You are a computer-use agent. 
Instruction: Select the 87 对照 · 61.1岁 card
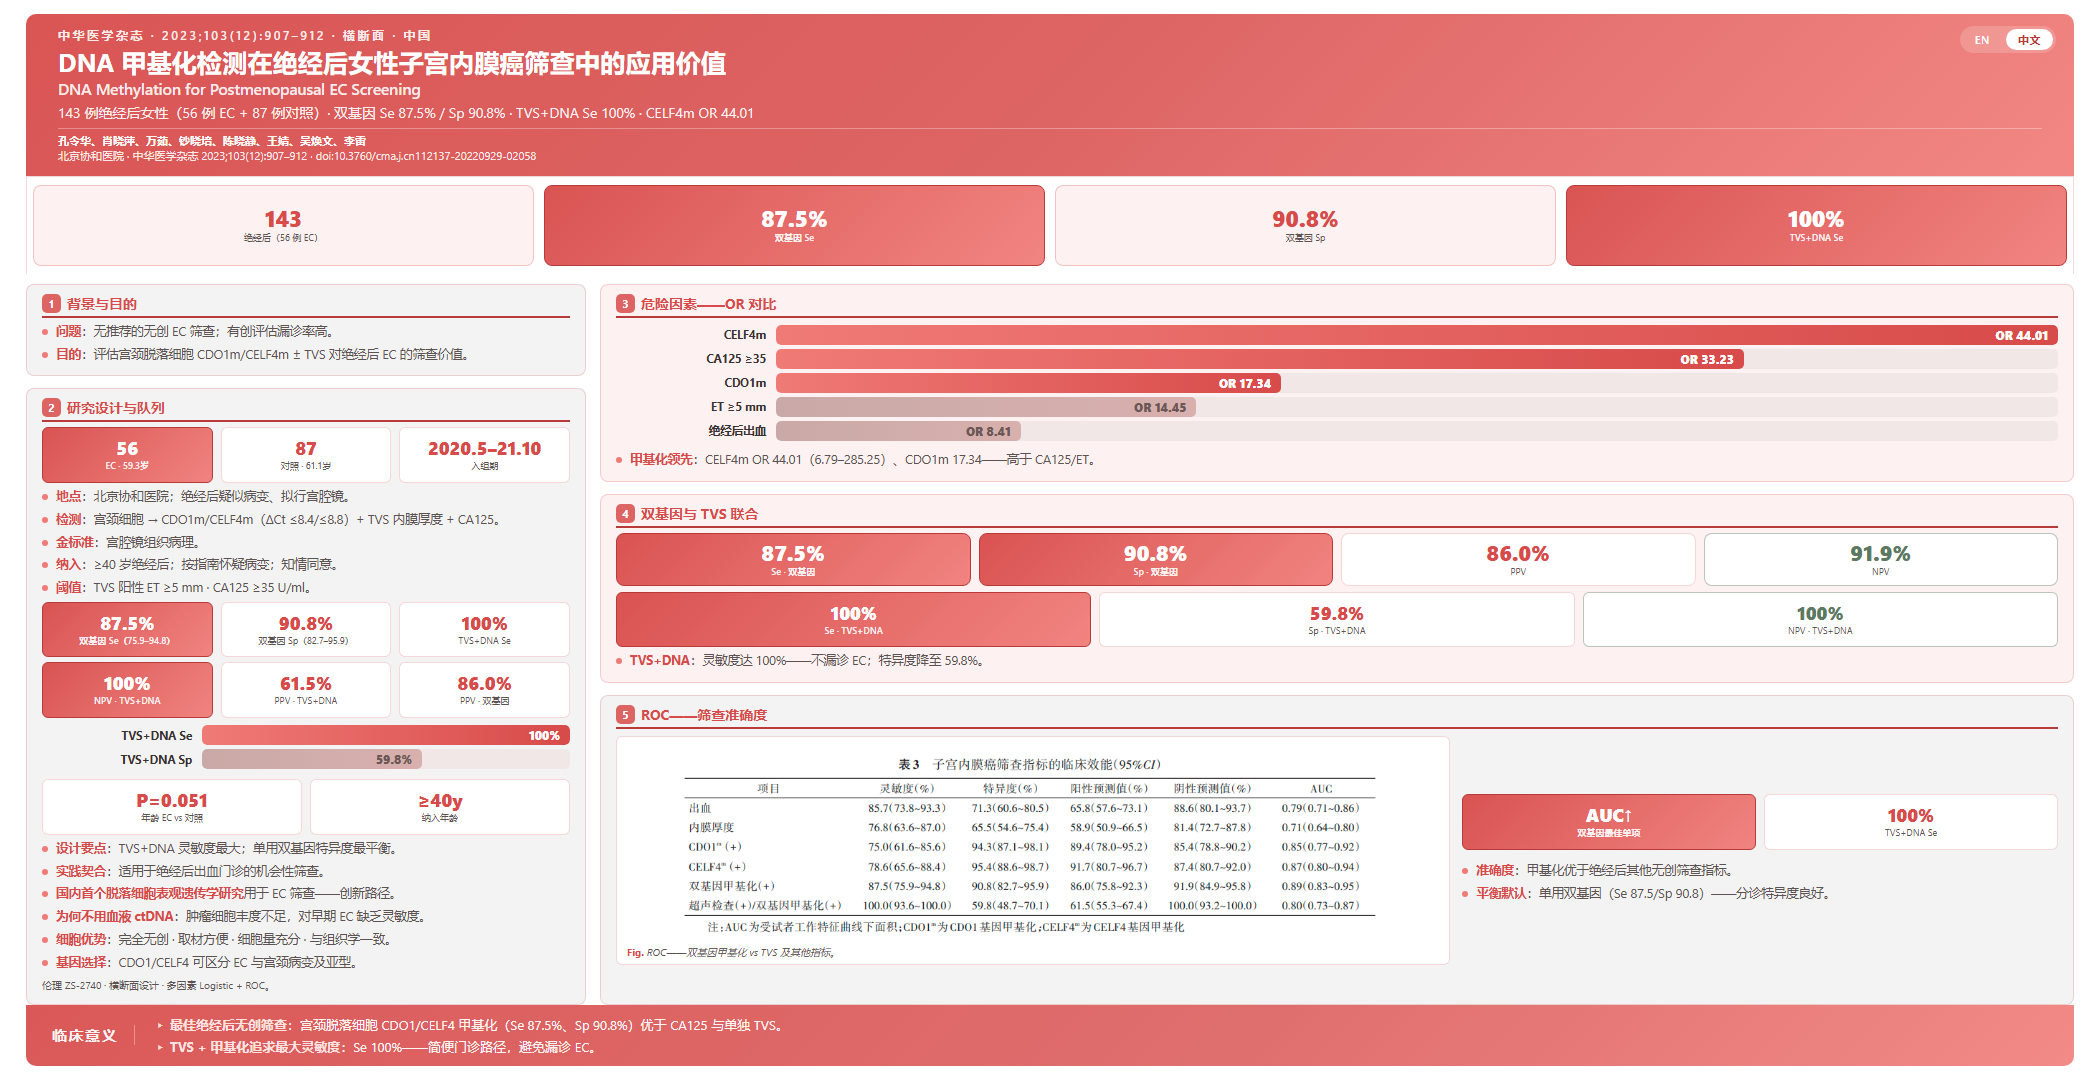305,455
